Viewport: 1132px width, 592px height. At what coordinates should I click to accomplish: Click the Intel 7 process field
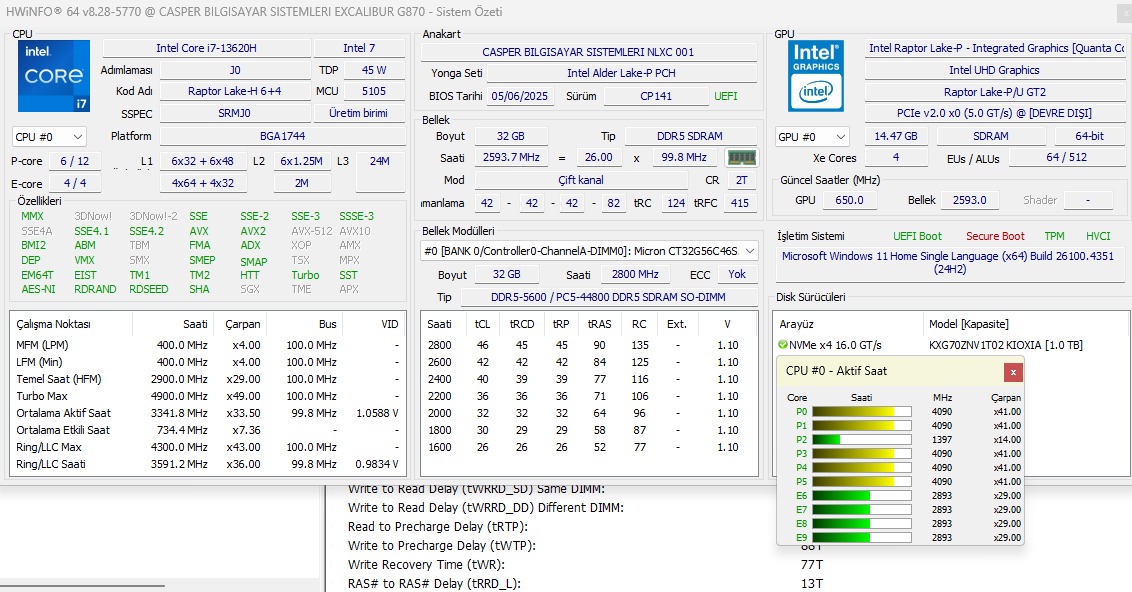click(x=359, y=48)
